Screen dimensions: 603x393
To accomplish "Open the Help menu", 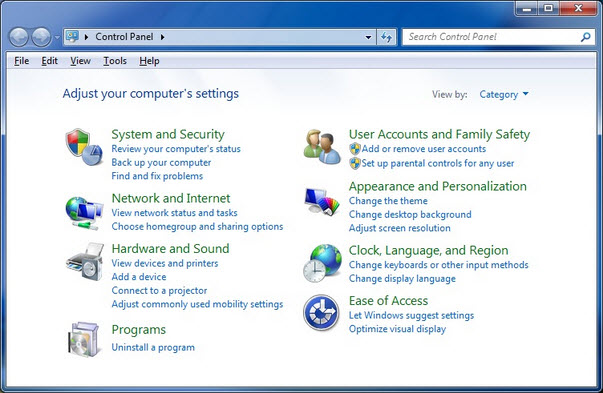I will (149, 61).
